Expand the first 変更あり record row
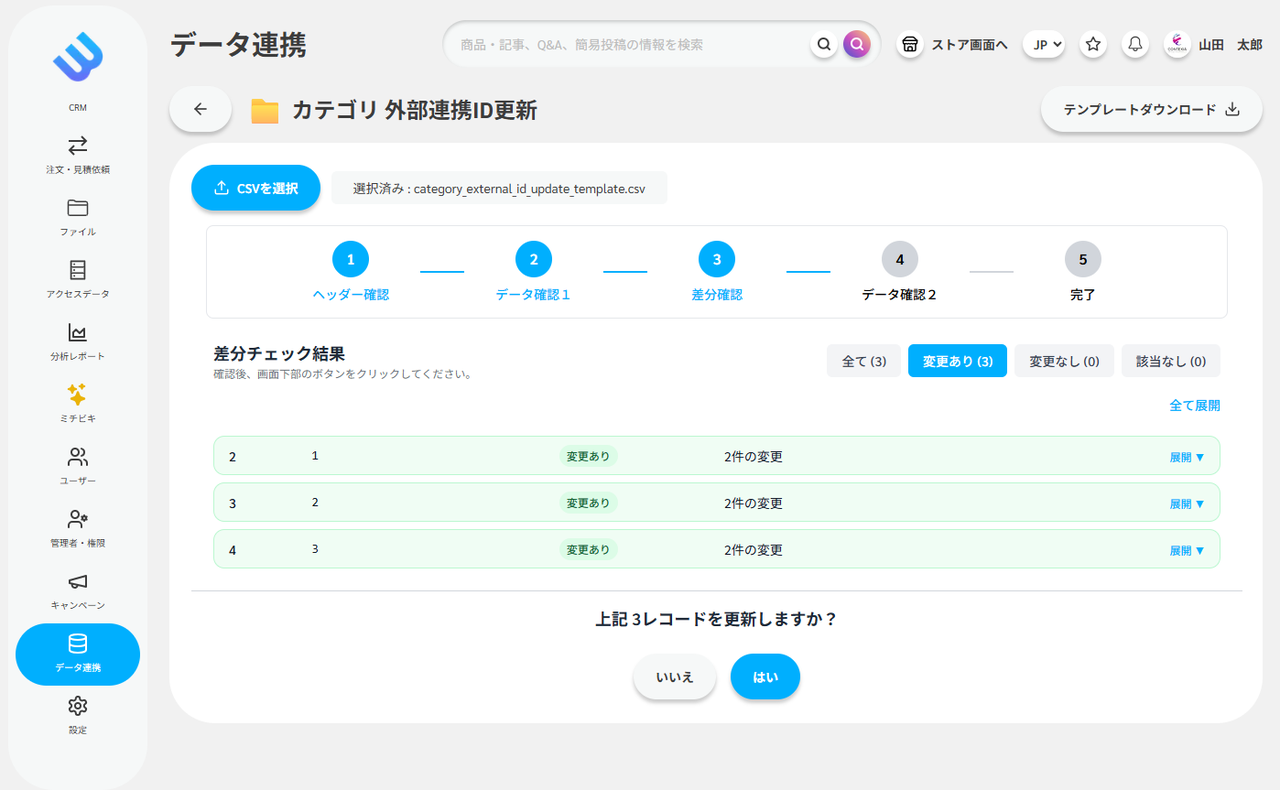This screenshot has height=790, width=1280. [1186, 456]
